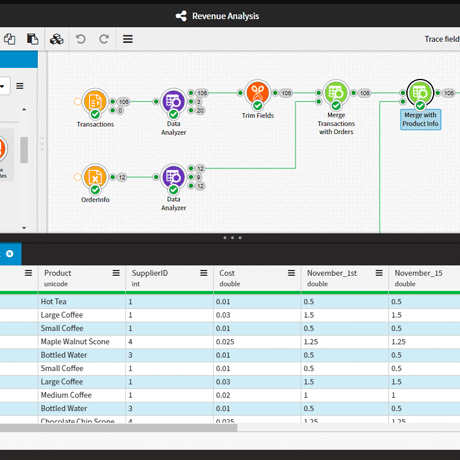Click the 106 output badge of Trim Fields

coord(286,93)
